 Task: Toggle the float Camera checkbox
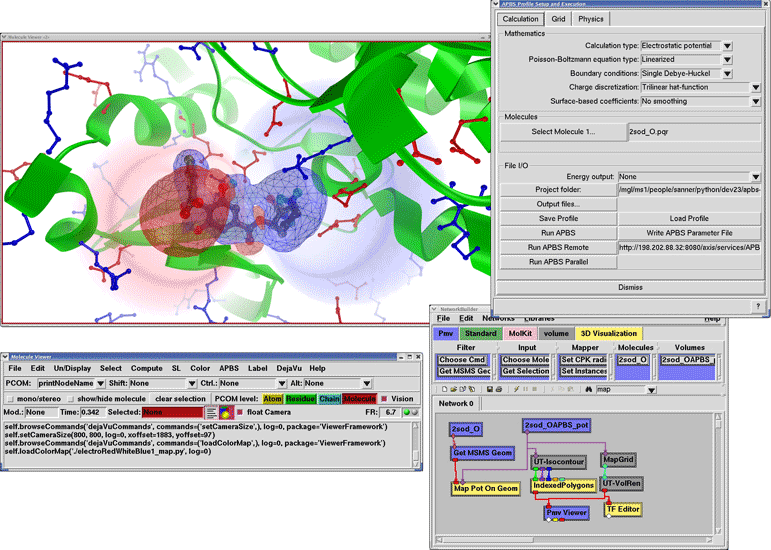240,412
